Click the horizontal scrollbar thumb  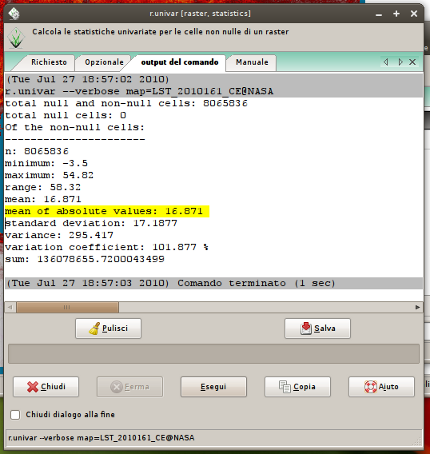67,307
